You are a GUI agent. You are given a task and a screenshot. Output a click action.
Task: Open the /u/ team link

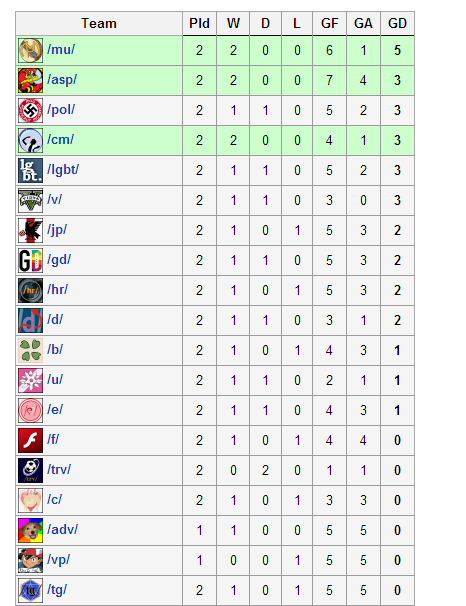(55, 380)
